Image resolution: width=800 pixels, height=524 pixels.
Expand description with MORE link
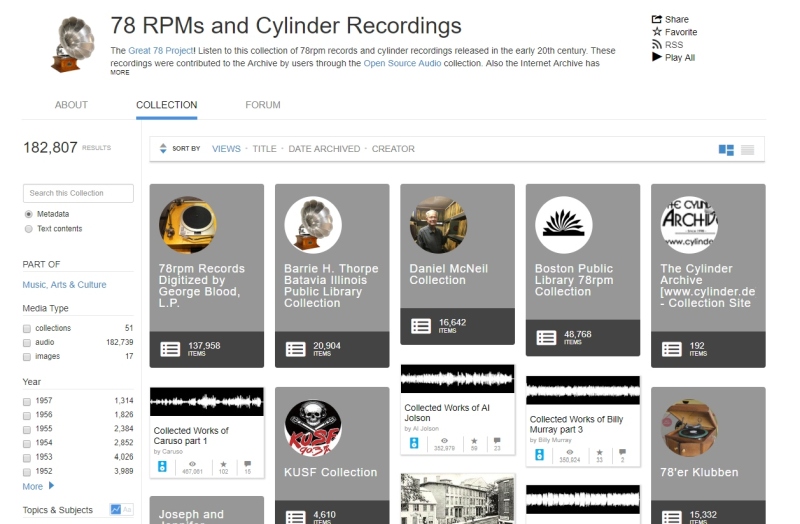click(120, 72)
